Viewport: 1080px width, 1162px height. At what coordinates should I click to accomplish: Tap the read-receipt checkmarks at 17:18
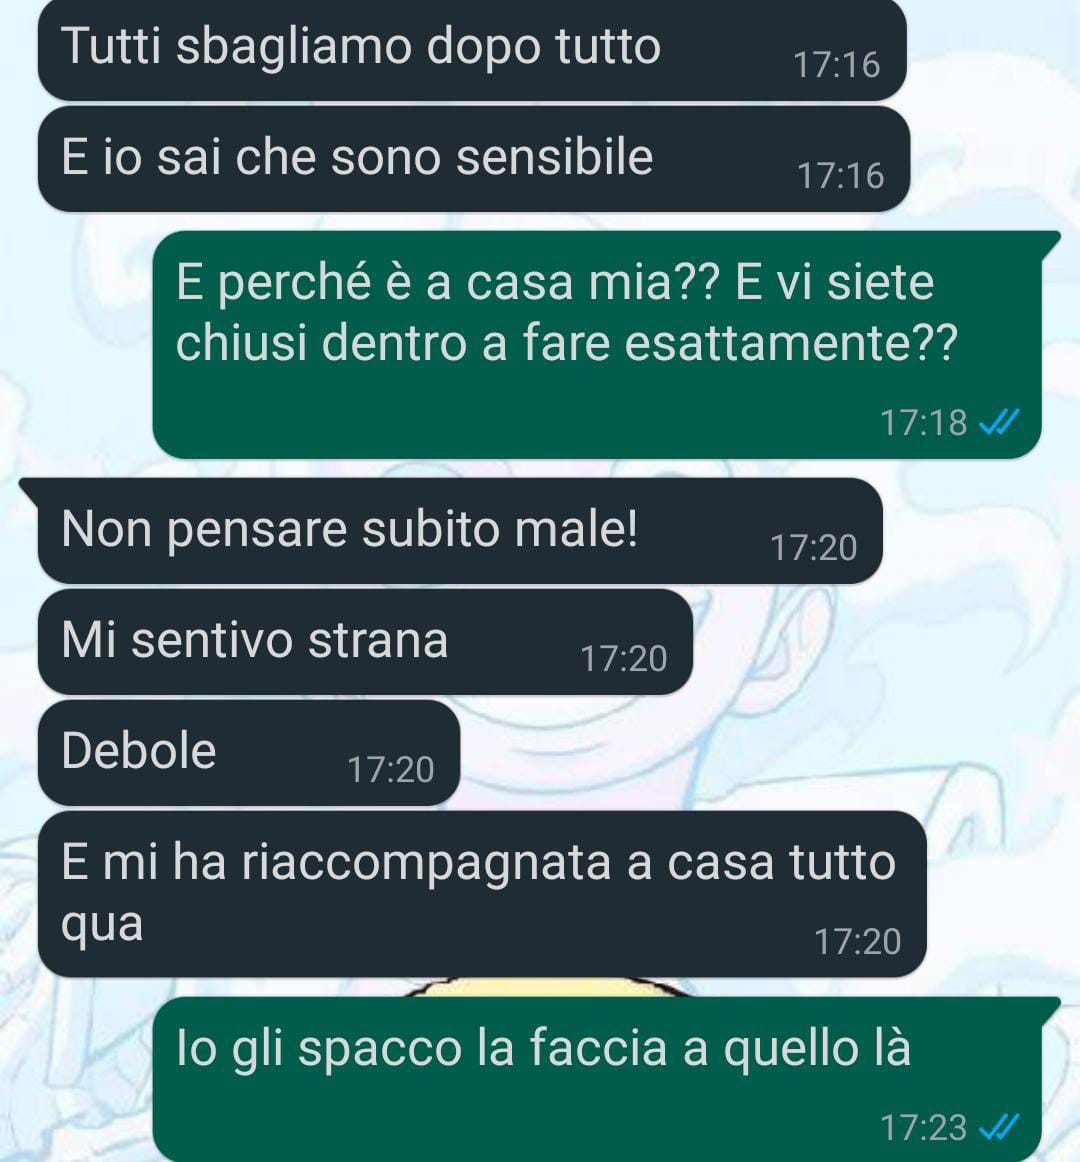(x=999, y=422)
